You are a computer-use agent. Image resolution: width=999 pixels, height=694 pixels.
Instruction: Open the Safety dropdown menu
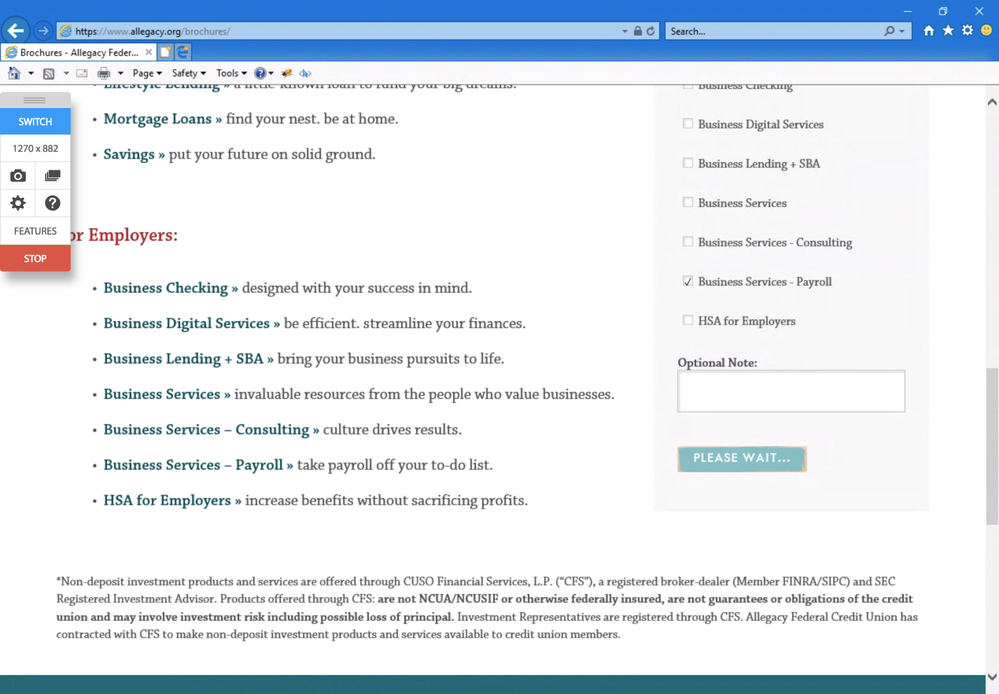pyautogui.click(x=189, y=73)
